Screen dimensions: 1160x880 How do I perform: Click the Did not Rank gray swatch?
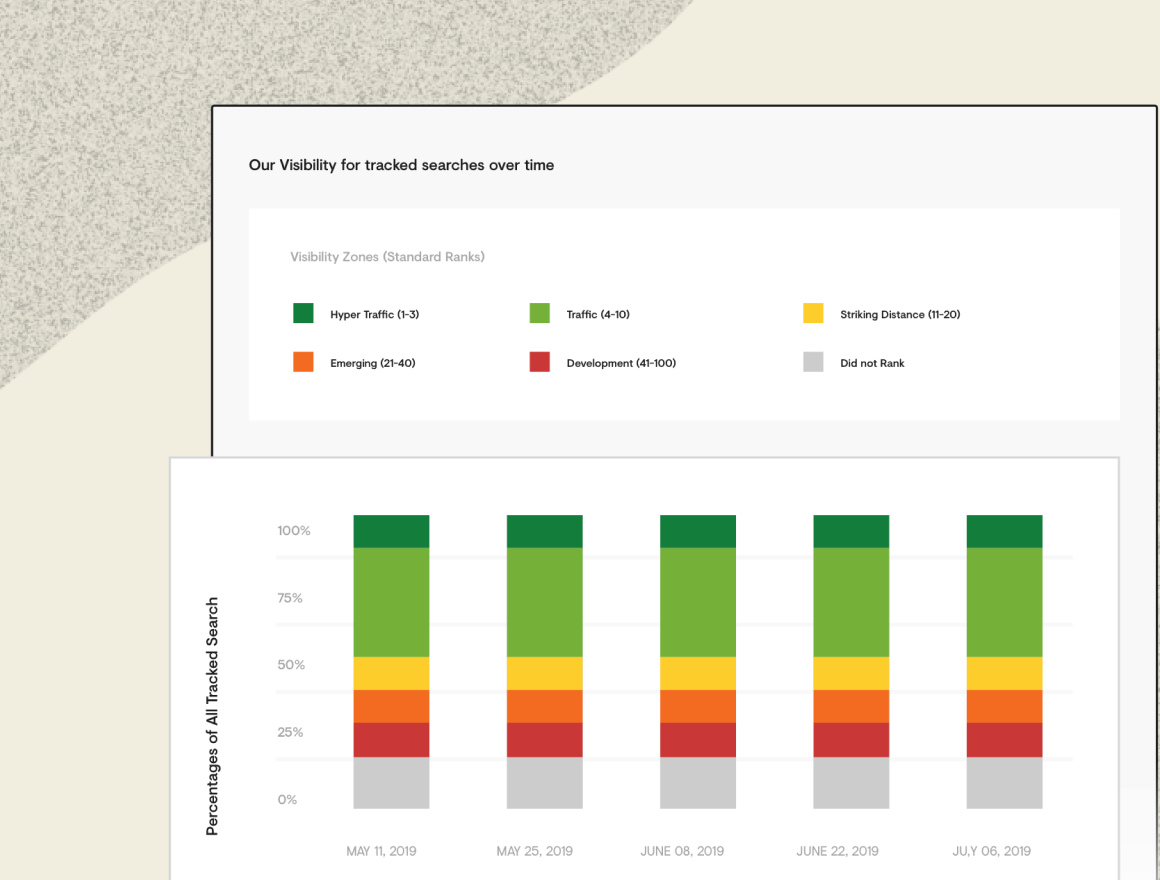[813, 362]
